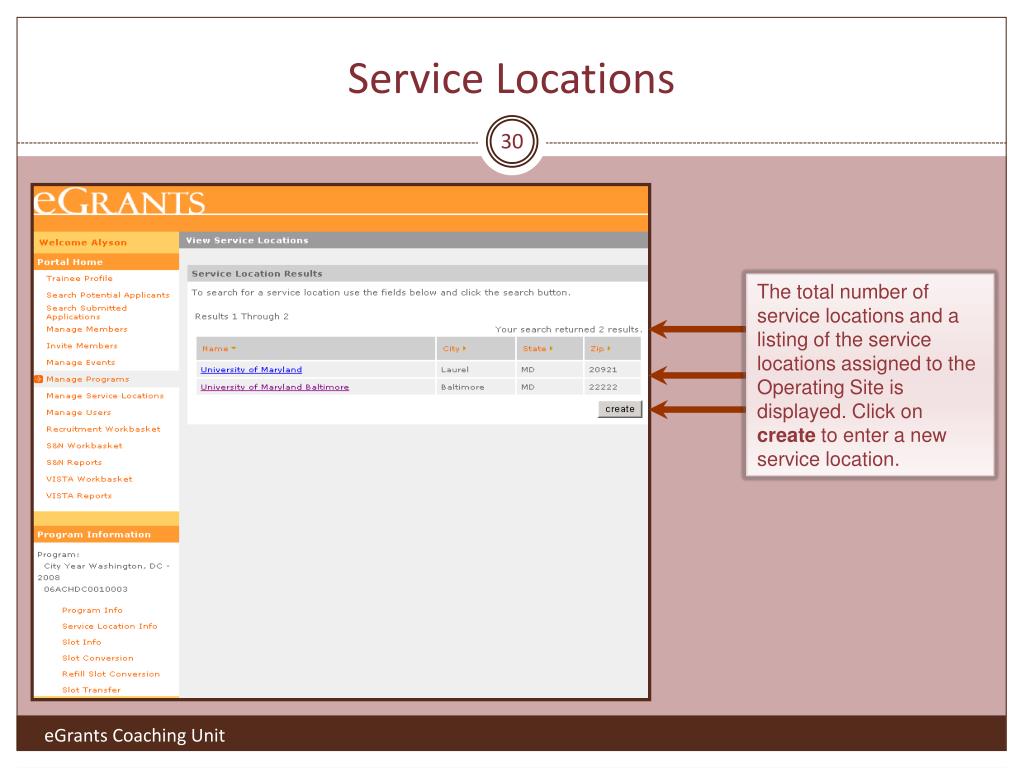Click program ID 06ACHDC0010003

86,589
